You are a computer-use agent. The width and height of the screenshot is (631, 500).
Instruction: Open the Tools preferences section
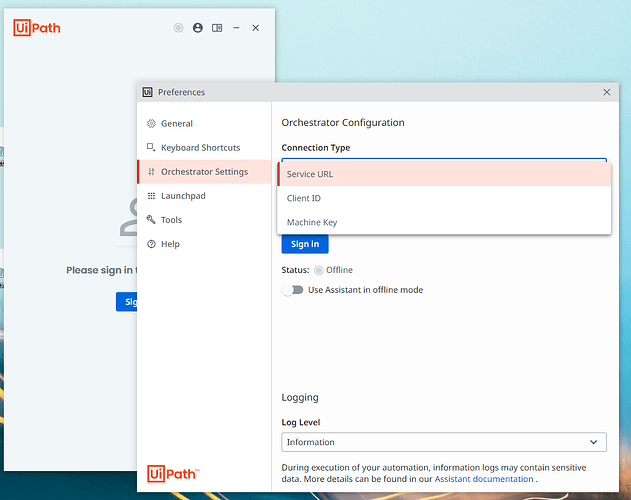[x=204, y=220]
